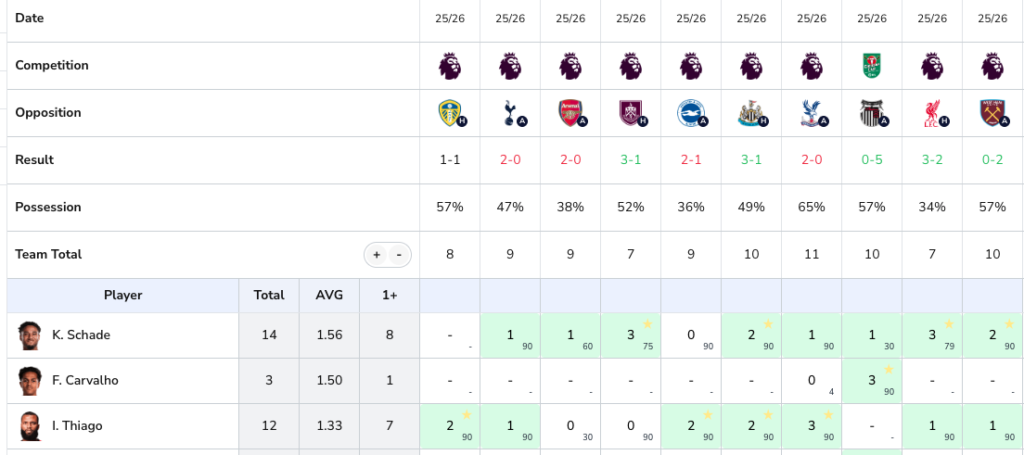Sort by the Total column header
Screen dimensions: 1024x455
(269, 295)
